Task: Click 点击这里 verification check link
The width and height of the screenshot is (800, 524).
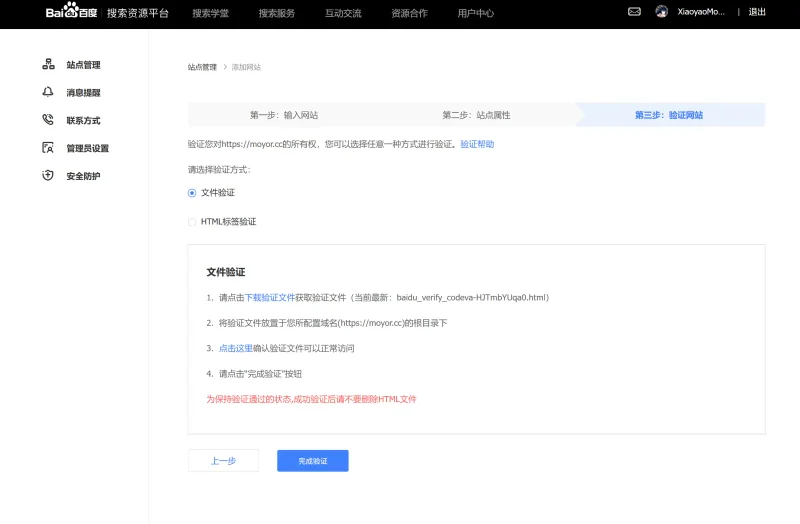Action: (236, 348)
